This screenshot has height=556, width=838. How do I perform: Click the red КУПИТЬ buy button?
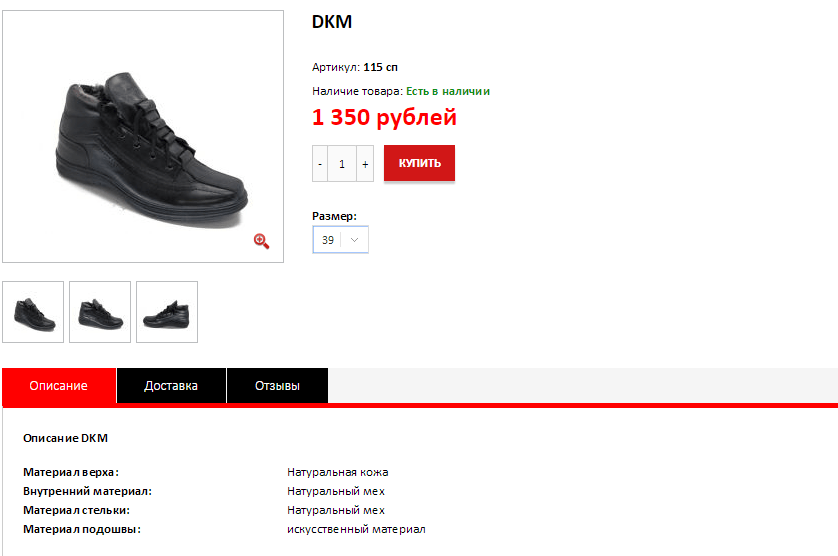click(x=420, y=163)
